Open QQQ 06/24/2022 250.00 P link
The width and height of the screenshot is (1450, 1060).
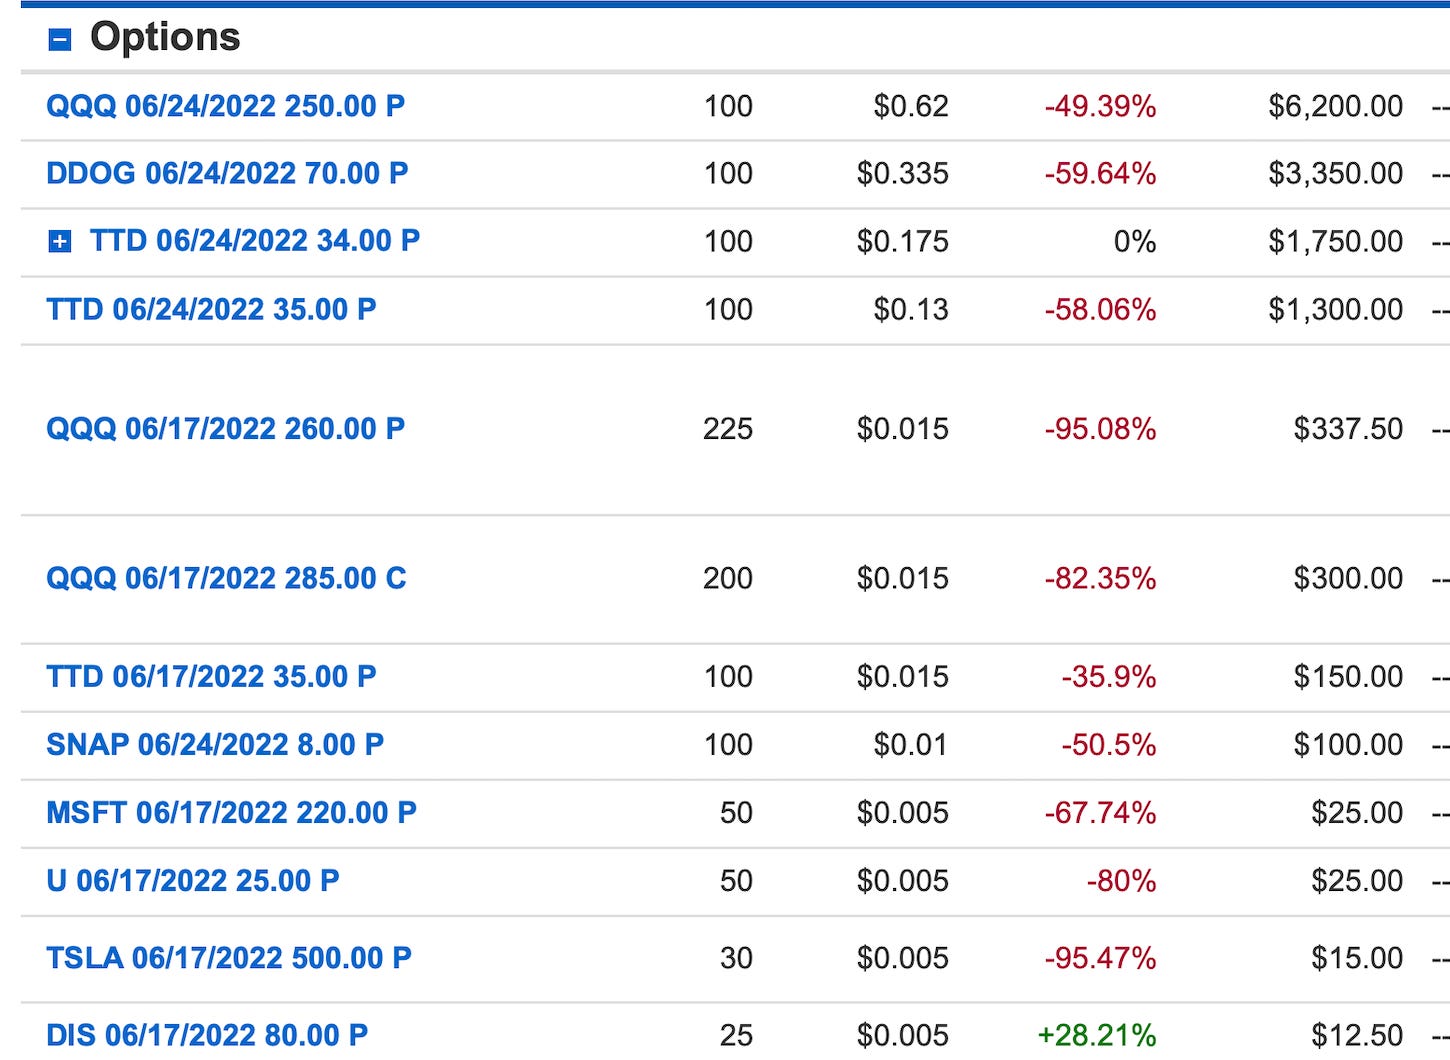coord(226,106)
